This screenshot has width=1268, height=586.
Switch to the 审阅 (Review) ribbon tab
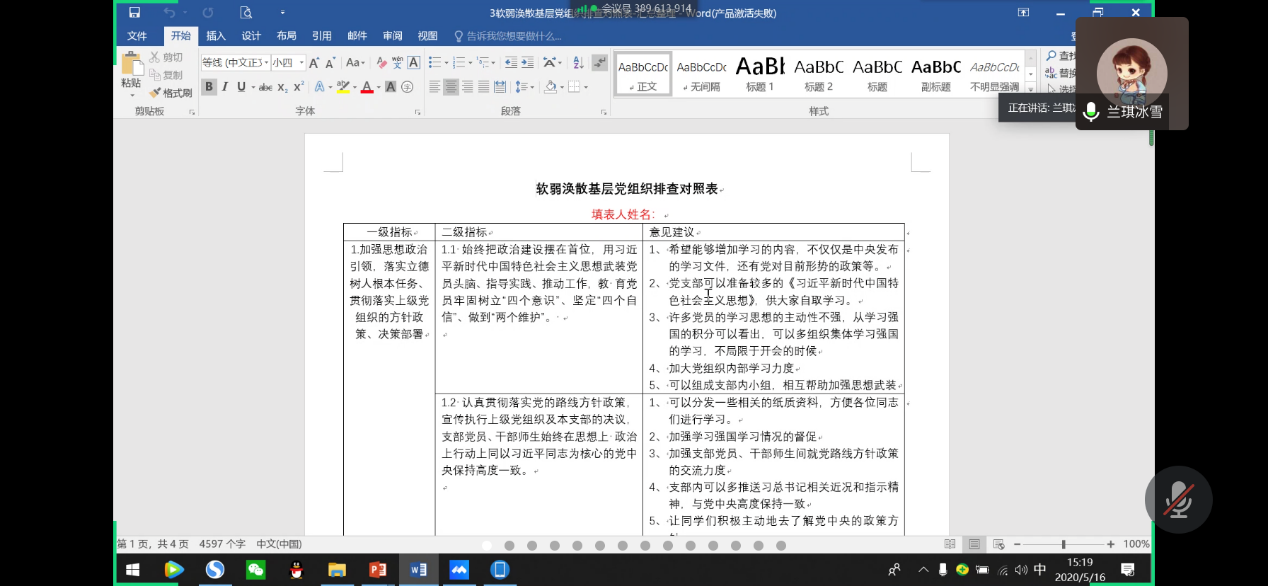[392, 36]
